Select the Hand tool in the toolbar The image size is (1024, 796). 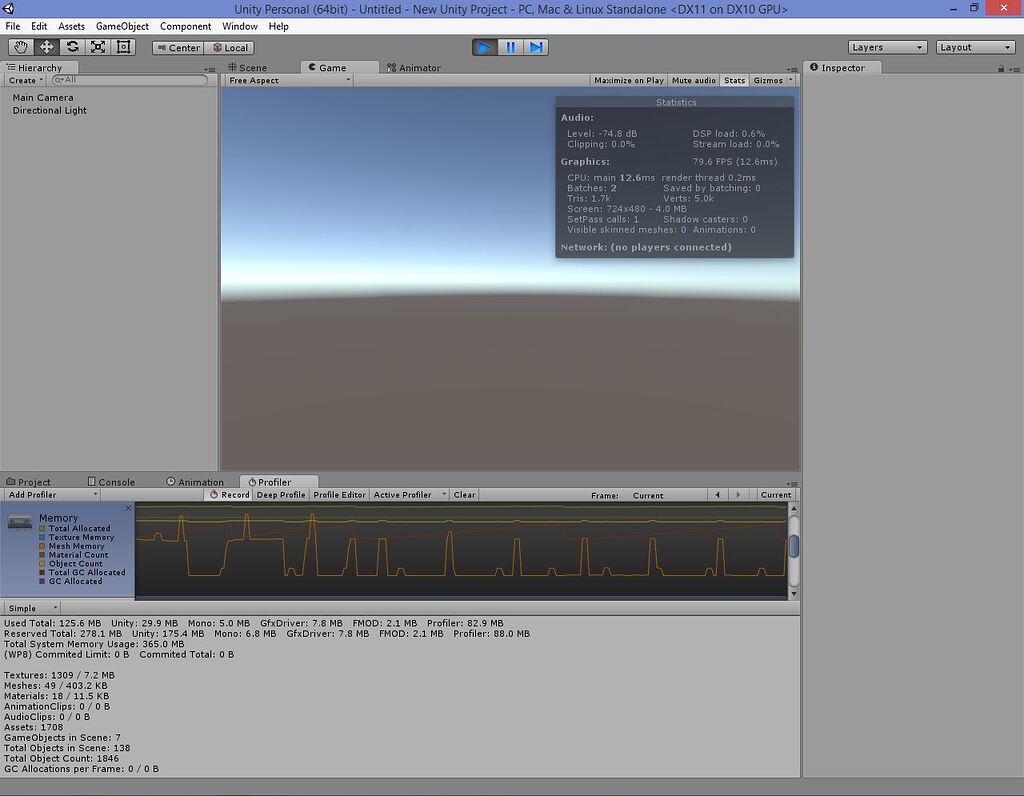point(20,47)
